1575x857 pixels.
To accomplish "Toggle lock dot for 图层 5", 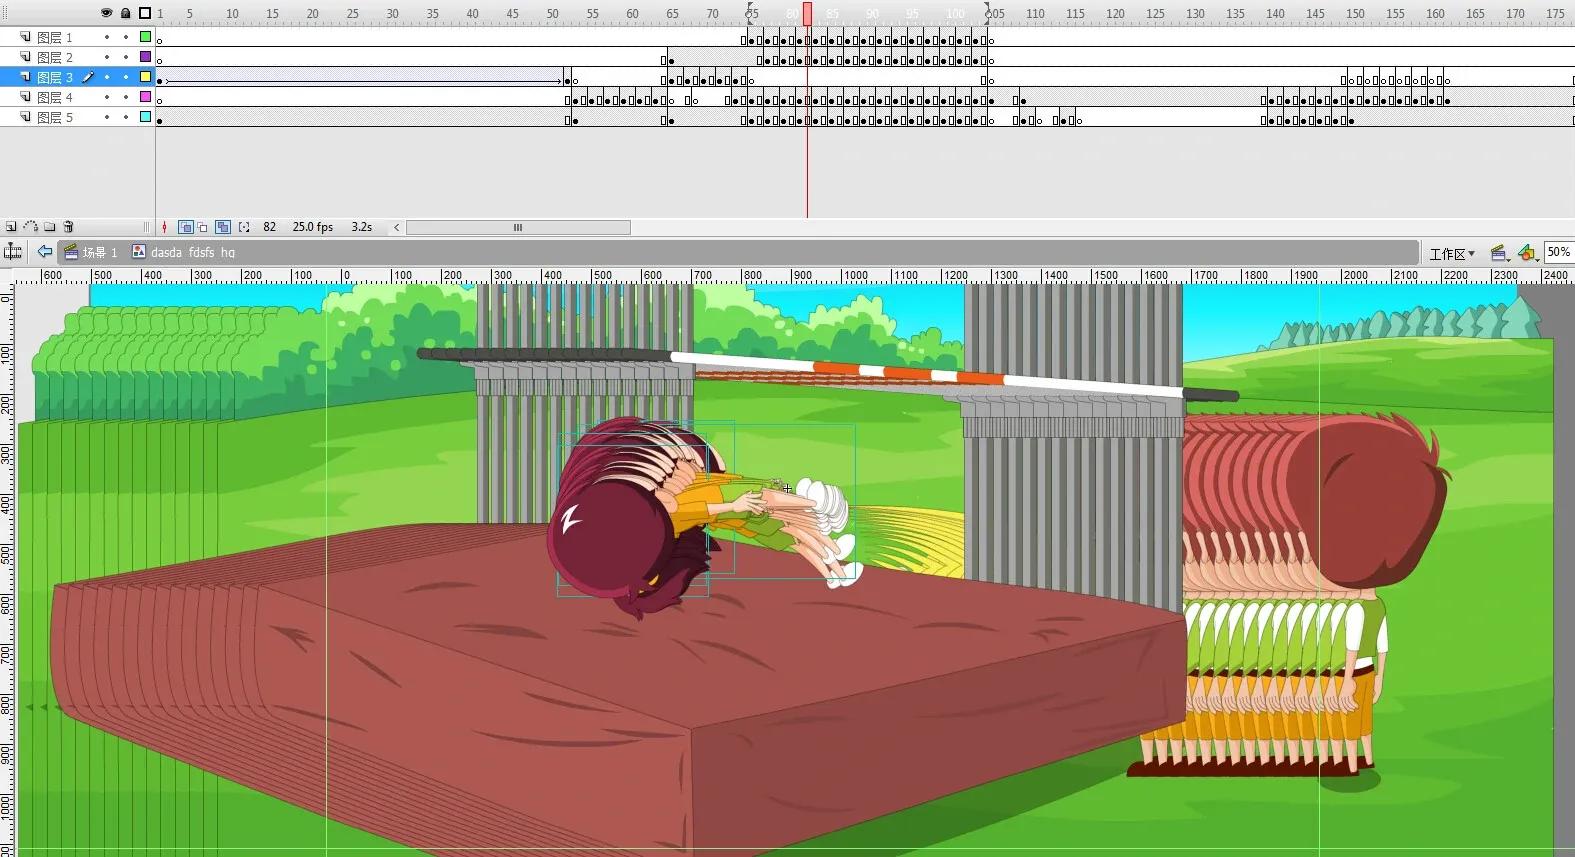I will point(126,117).
